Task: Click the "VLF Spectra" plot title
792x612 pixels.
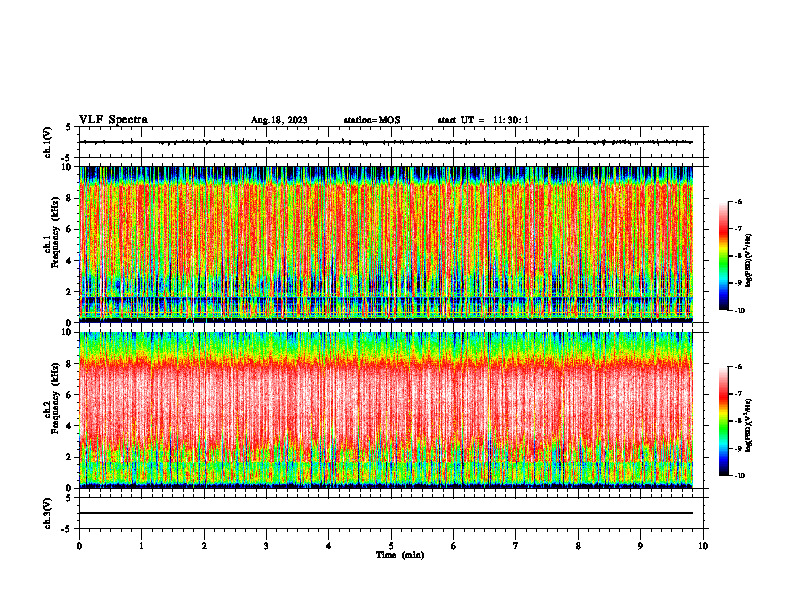Action: coord(113,120)
